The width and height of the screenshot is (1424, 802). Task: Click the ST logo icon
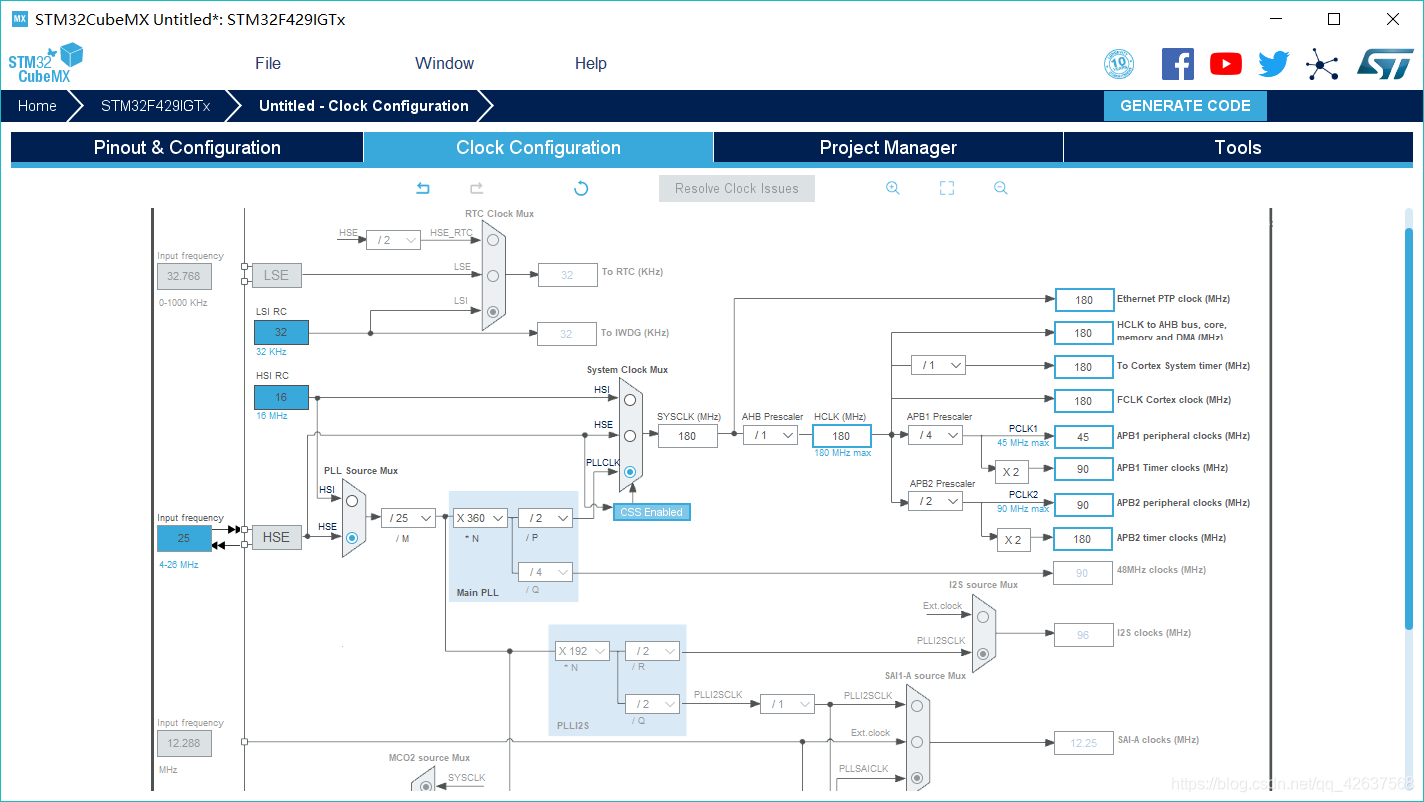point(1385,64)
